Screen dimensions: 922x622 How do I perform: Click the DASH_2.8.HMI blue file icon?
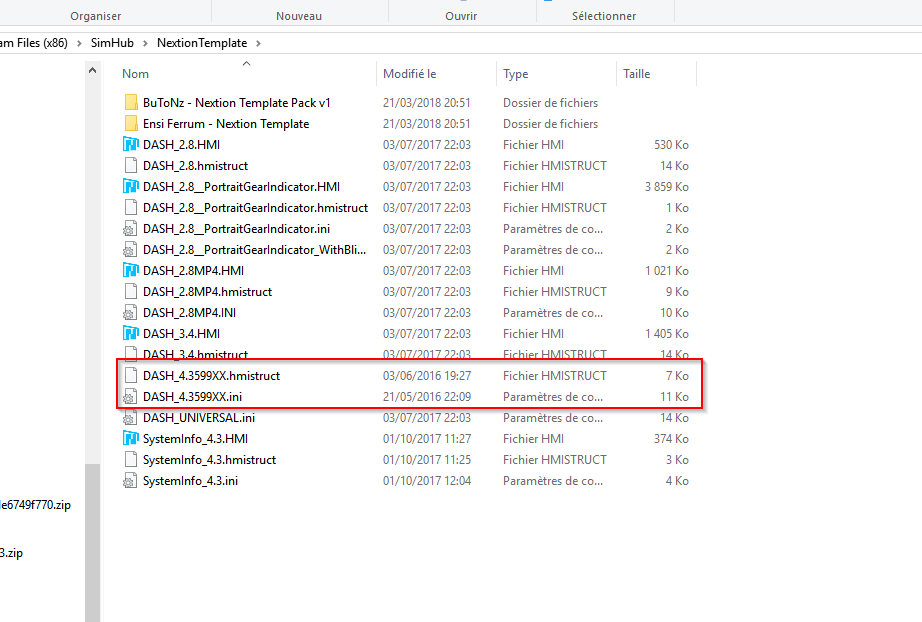(x=131, y=144)
